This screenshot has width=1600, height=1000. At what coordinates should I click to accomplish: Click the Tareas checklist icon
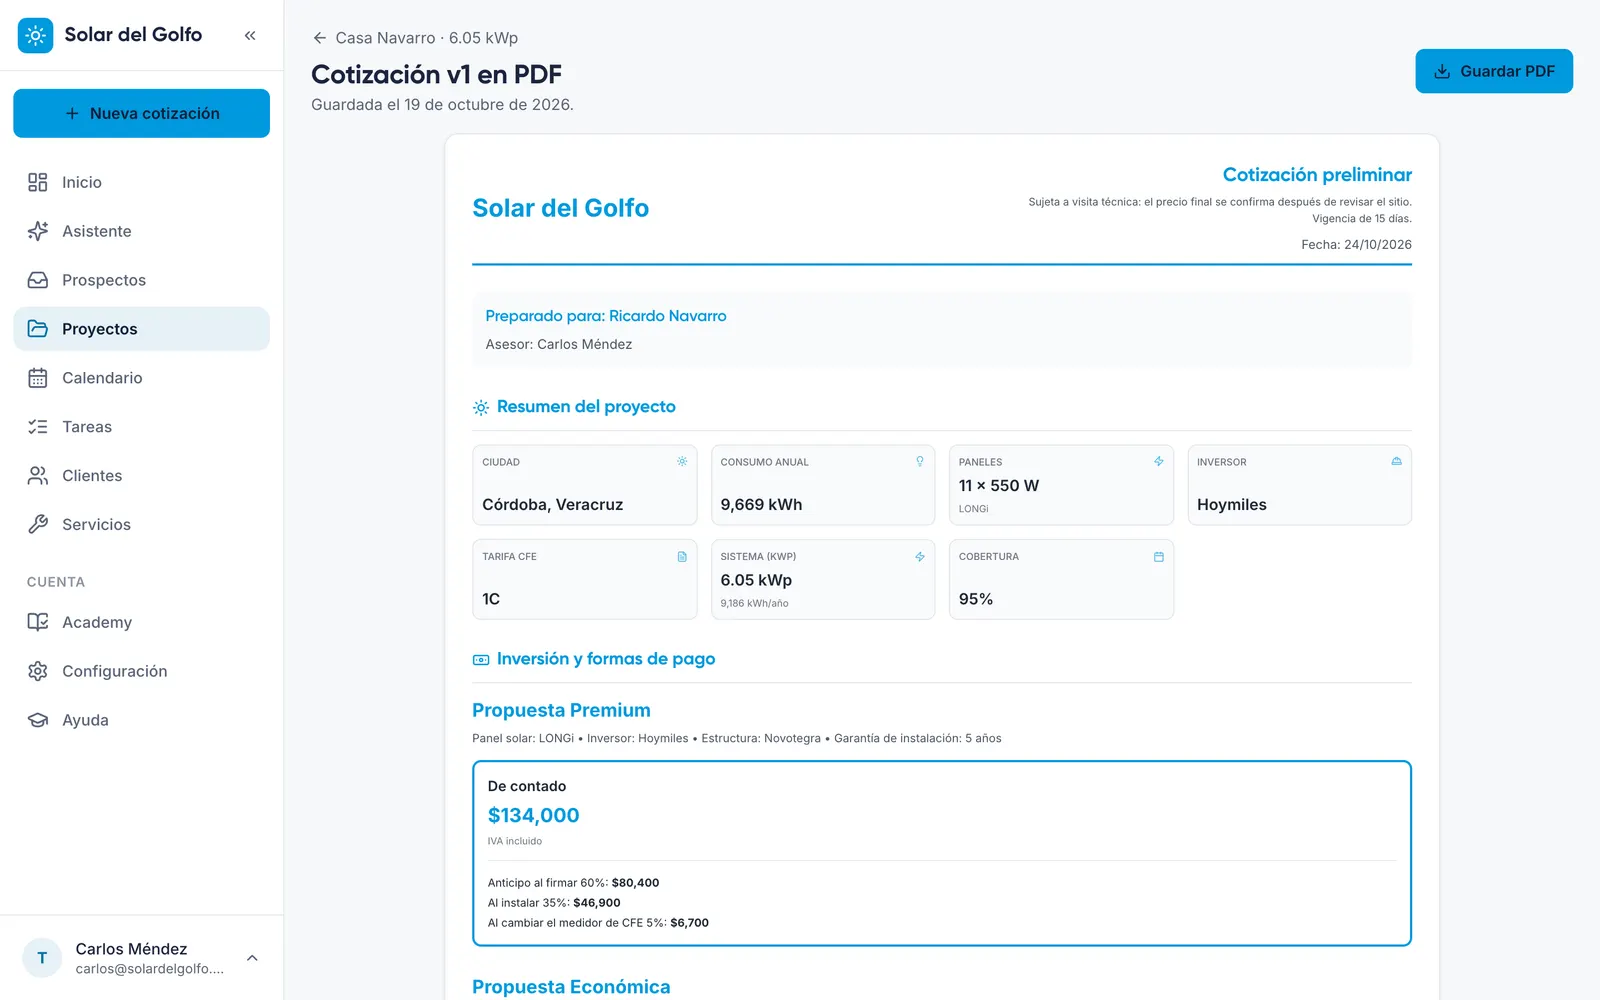click(x=38, y=427)
